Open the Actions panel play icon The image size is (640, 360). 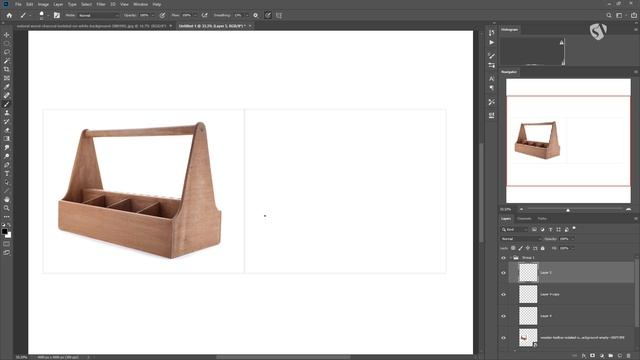[x=491, y=42]
